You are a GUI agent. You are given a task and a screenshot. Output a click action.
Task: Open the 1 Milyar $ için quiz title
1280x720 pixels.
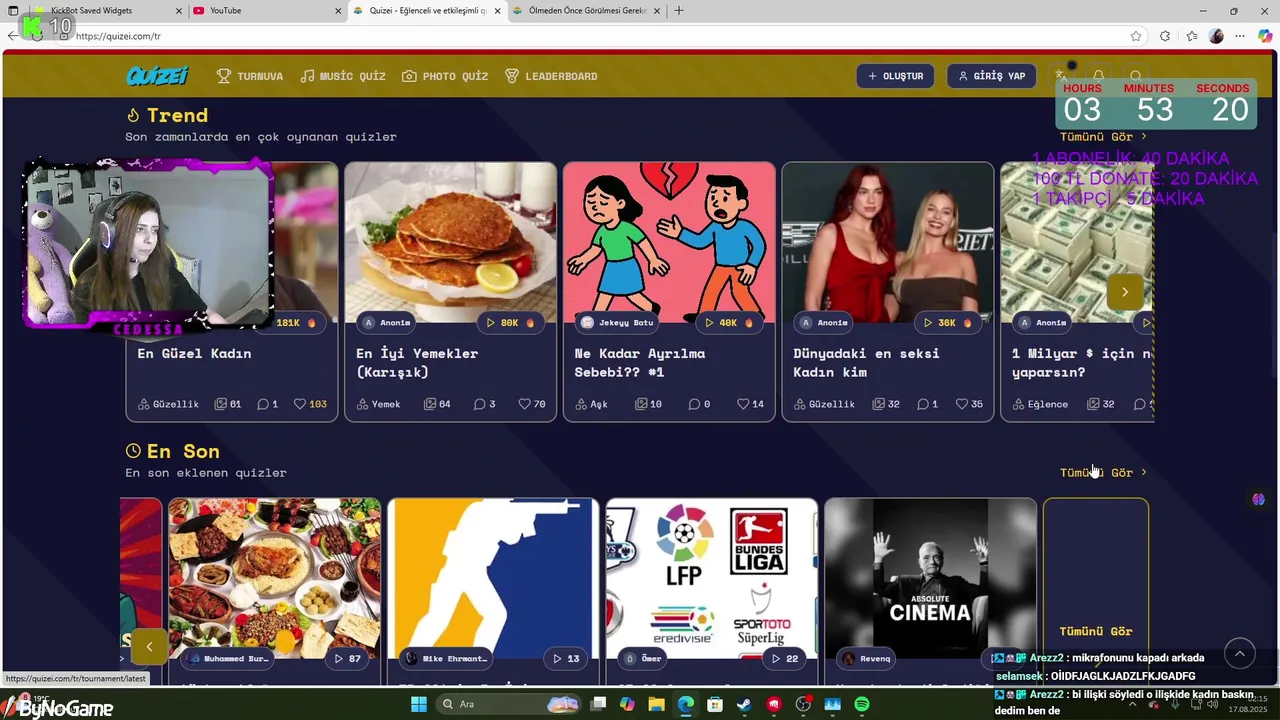click(1081, 362)
